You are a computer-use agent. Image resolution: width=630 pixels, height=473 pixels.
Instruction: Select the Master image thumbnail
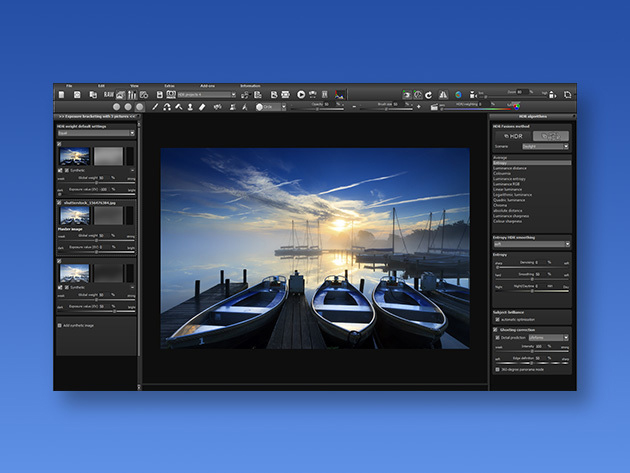click(x=75, y=216)
